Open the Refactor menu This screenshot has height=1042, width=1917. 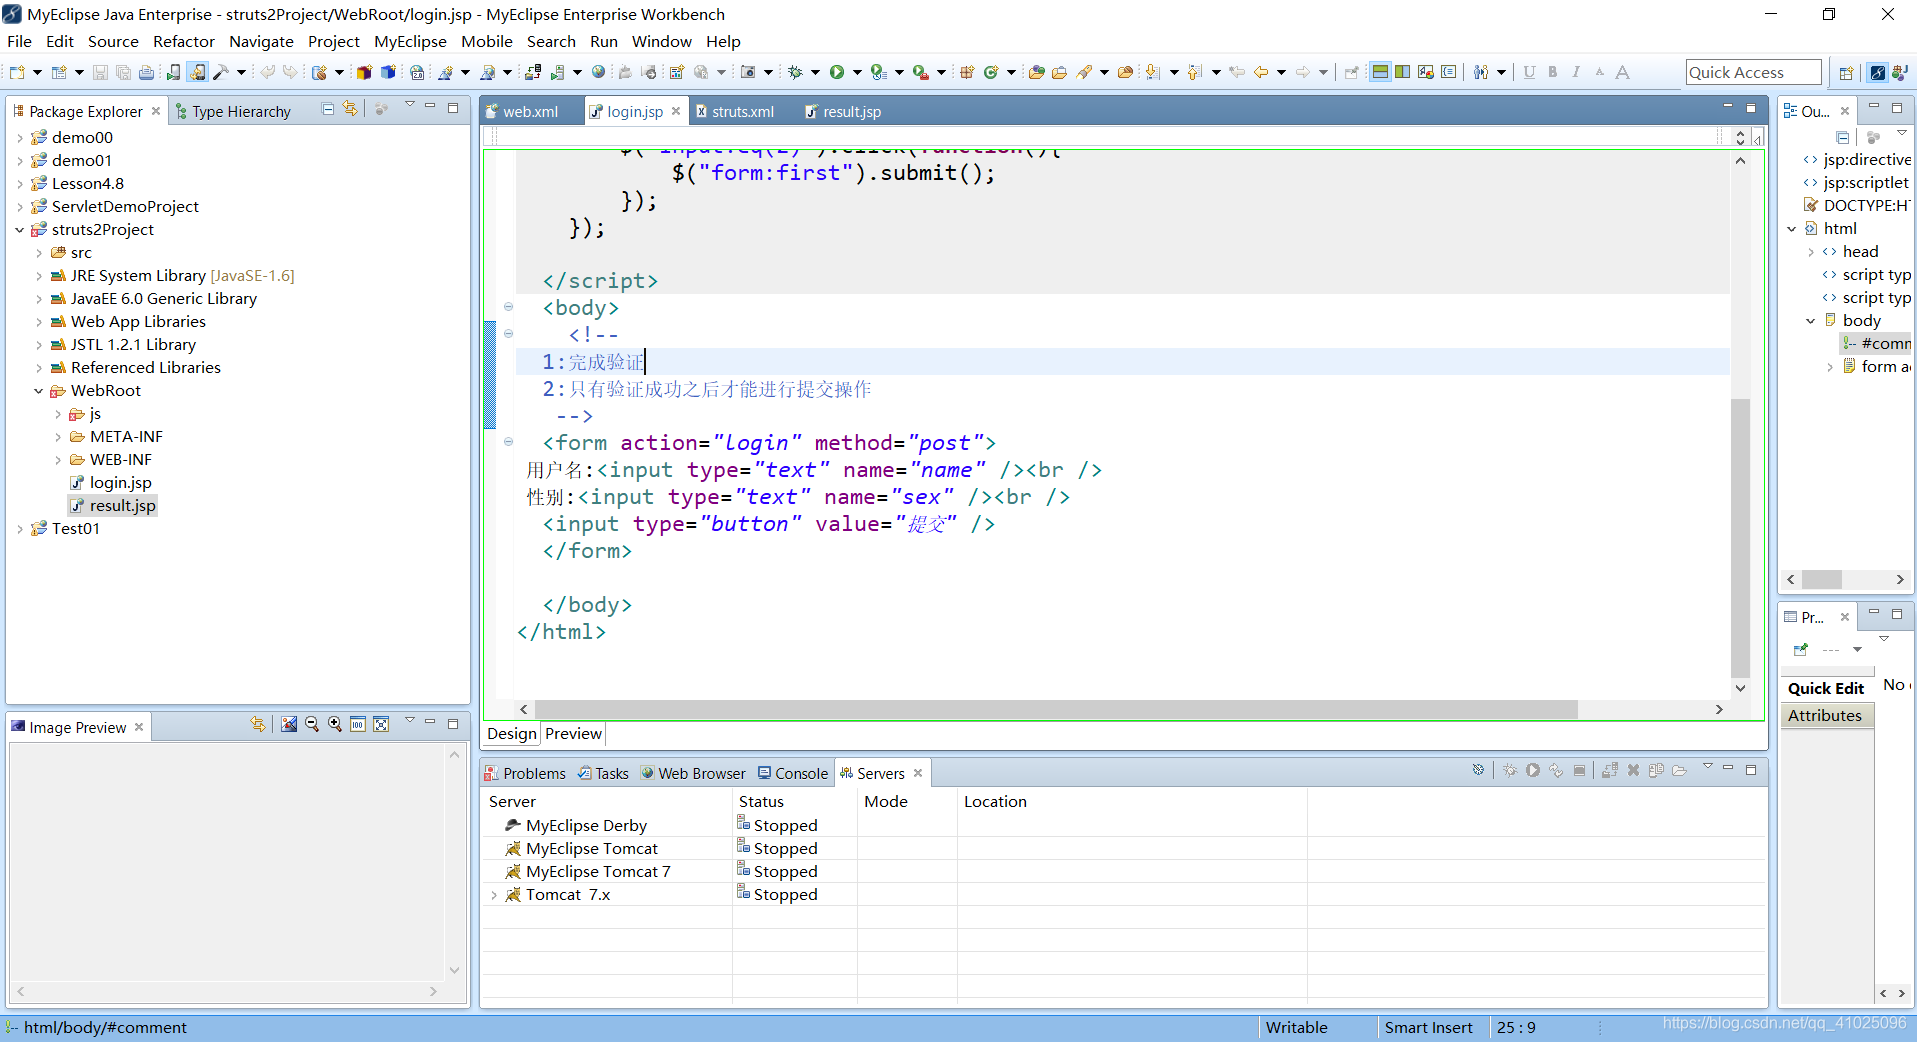click(x=184, y=41)
